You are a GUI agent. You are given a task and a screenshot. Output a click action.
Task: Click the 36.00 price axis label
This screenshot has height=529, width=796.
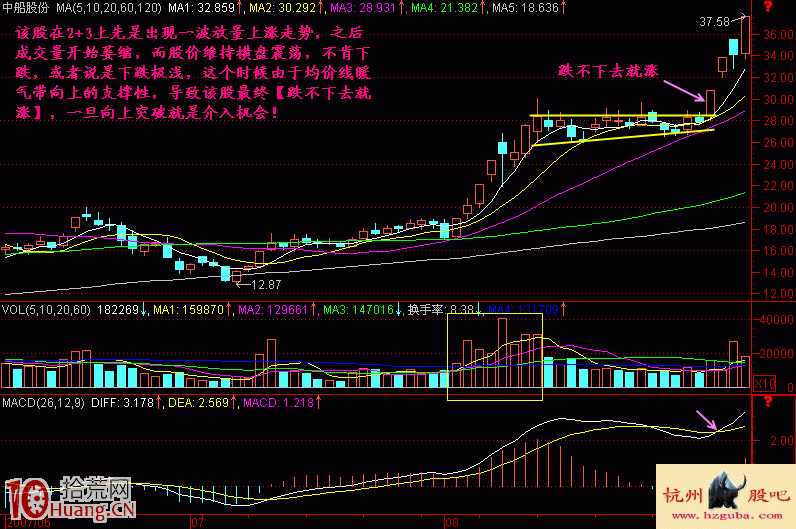point(779,35)
